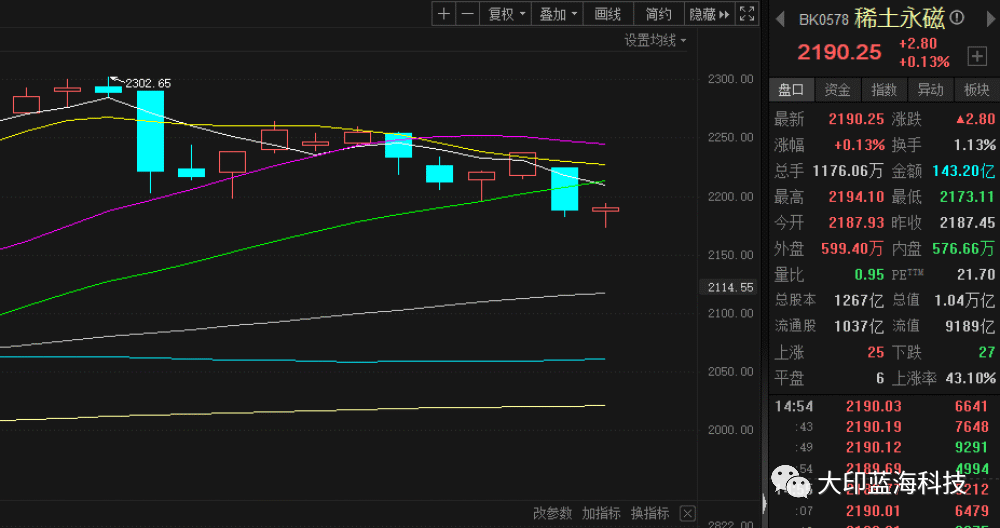Toggle the 画线 drawing tool

click(x=608, y=14)
